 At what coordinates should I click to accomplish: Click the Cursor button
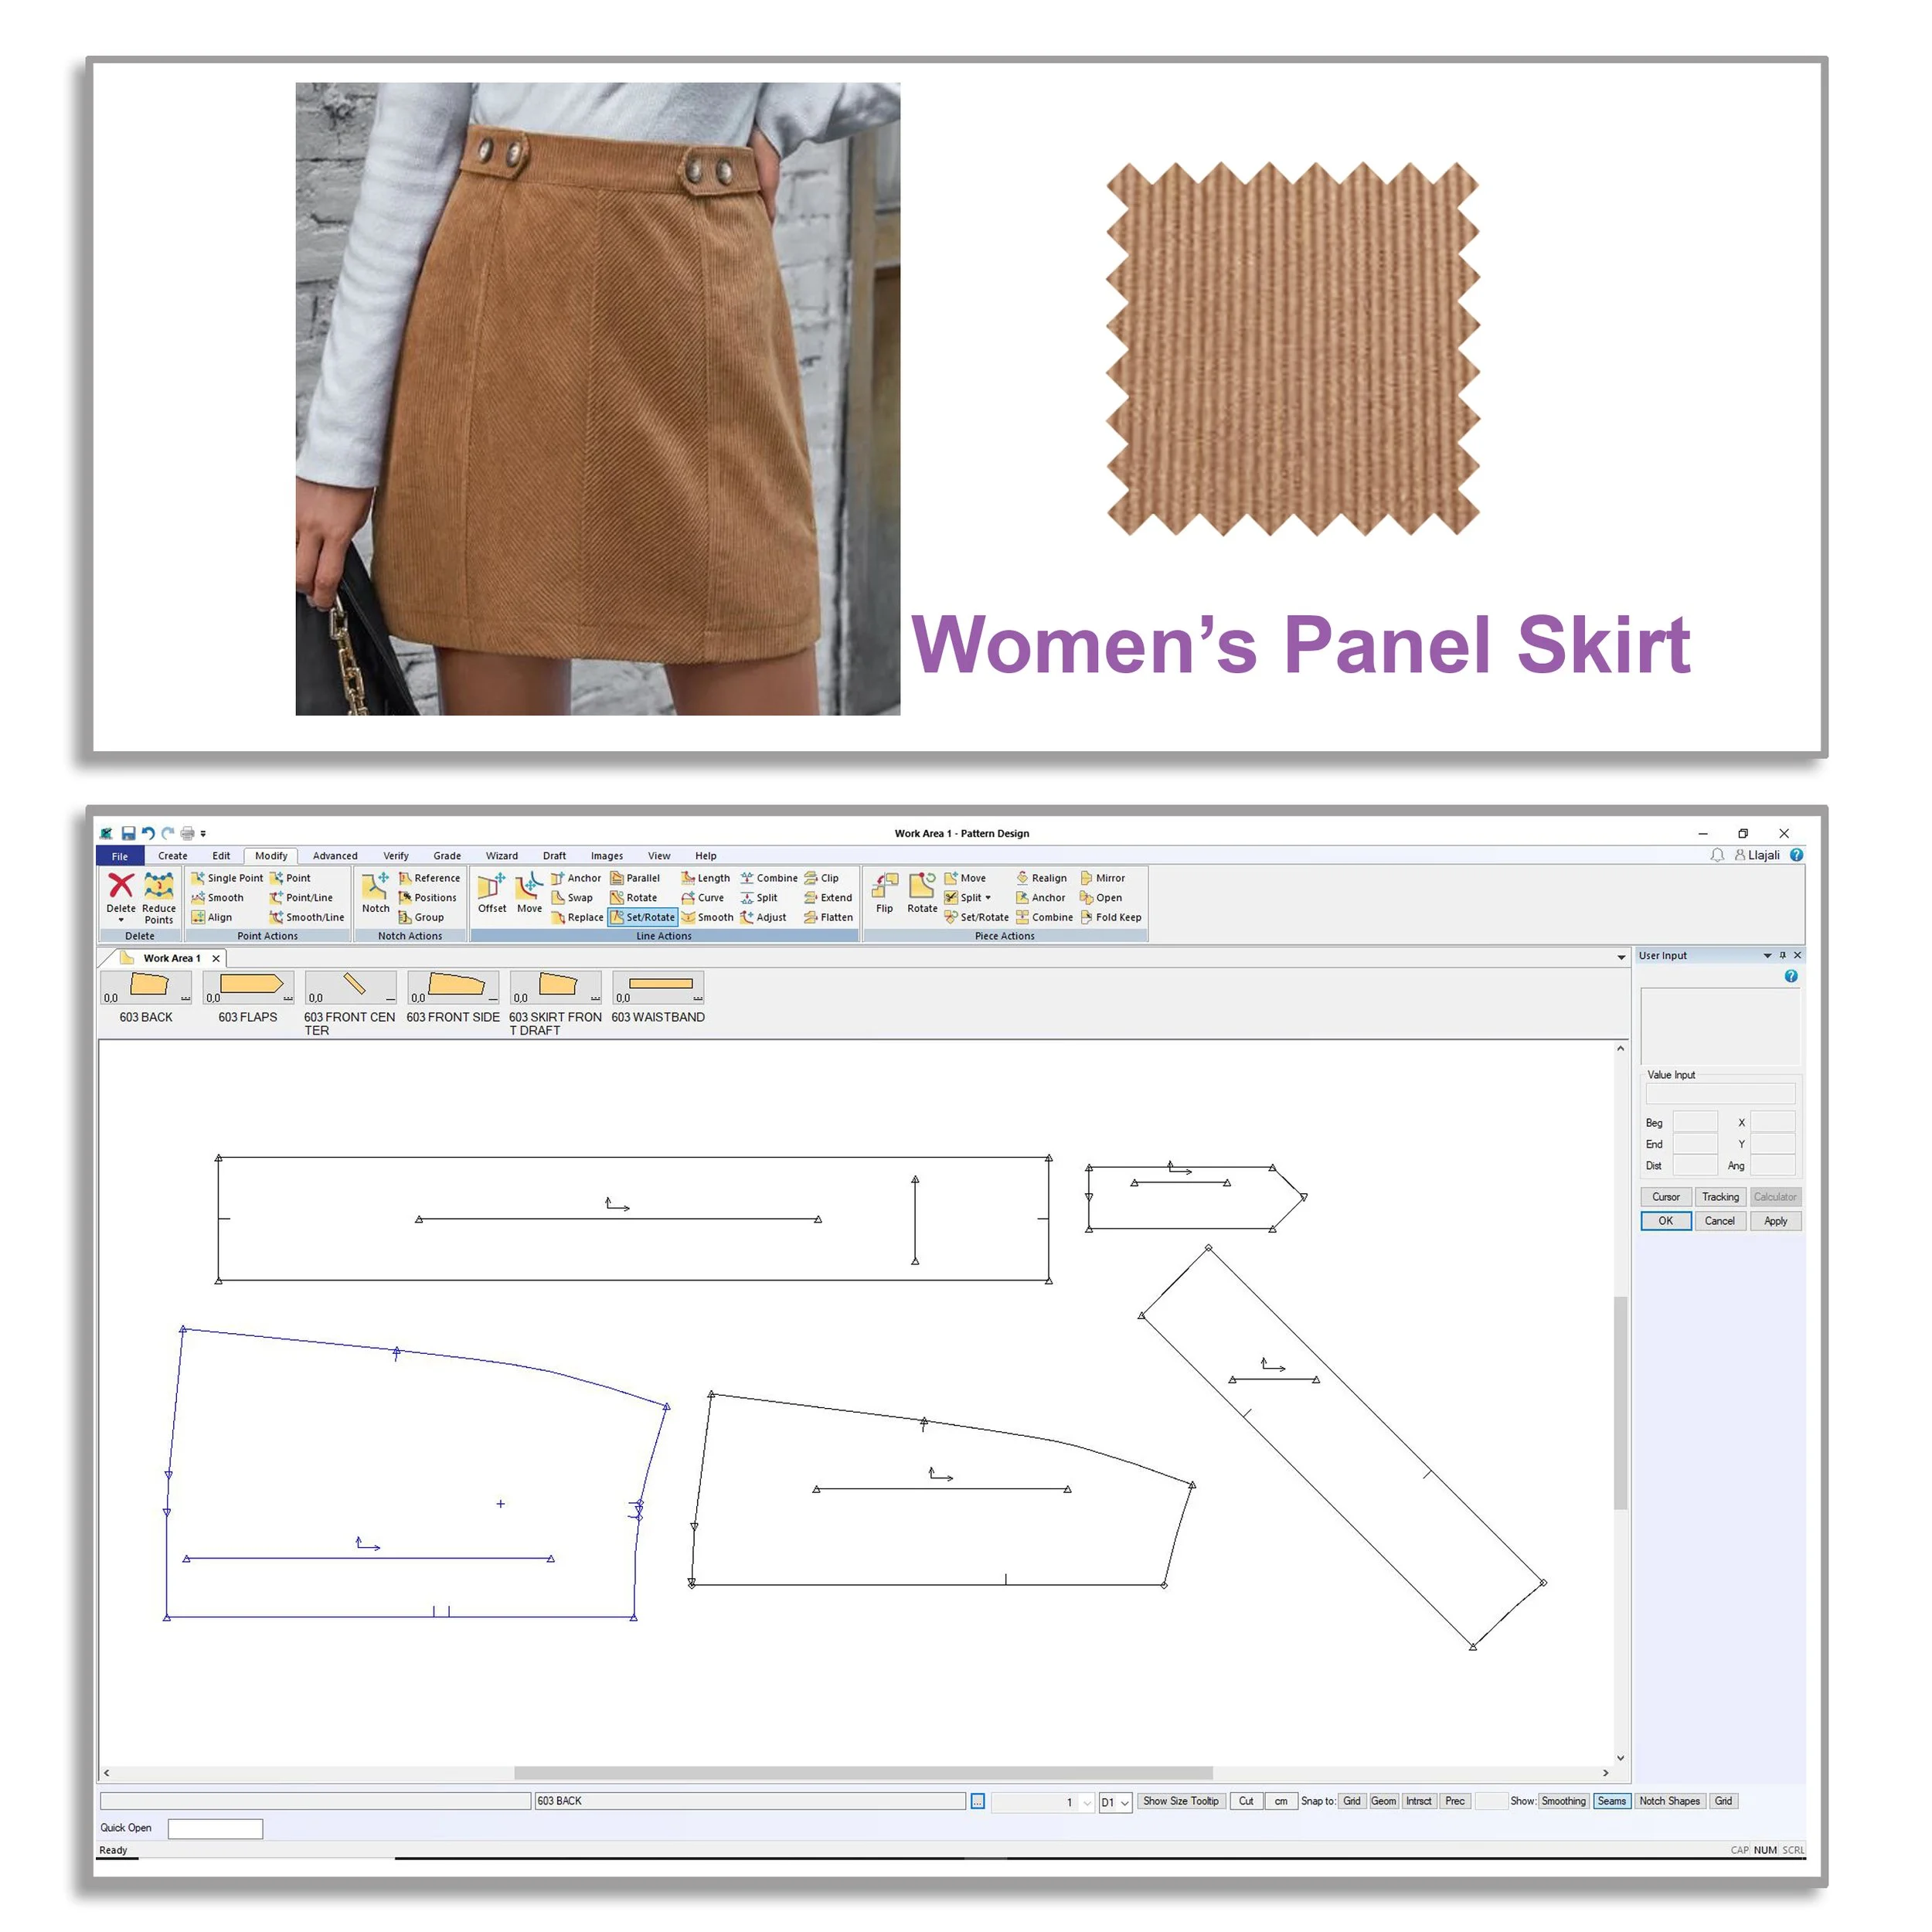[x=1666, y=1197]
